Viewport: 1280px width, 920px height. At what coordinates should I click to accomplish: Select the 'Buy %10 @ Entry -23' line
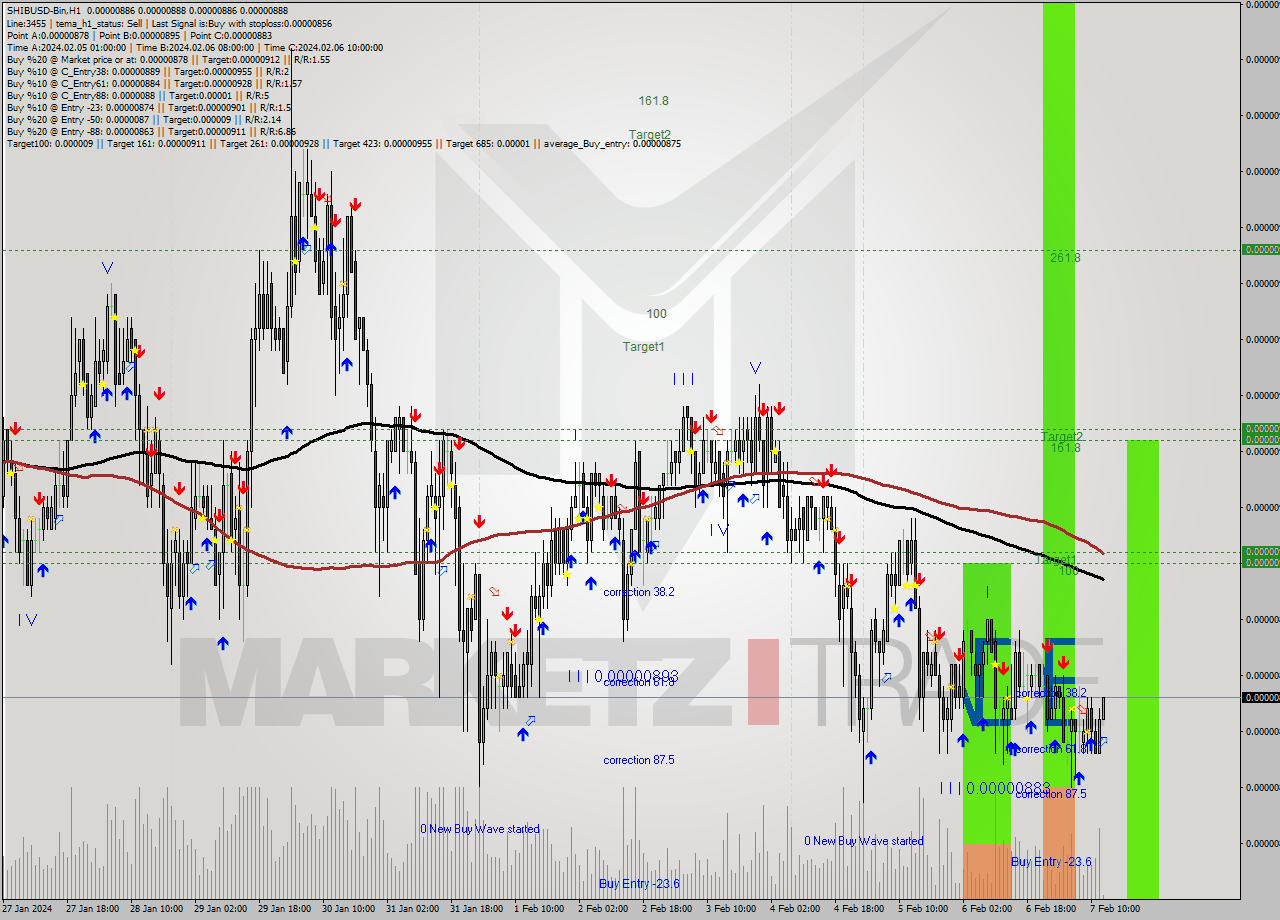pyautogui.click(x=149, y=107)
